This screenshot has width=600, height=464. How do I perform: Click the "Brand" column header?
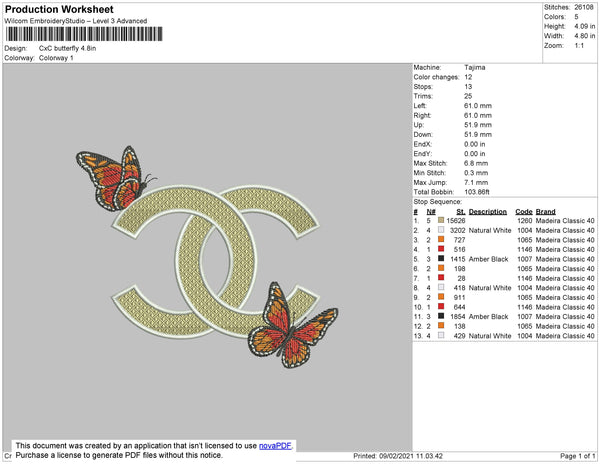[545, 212]
